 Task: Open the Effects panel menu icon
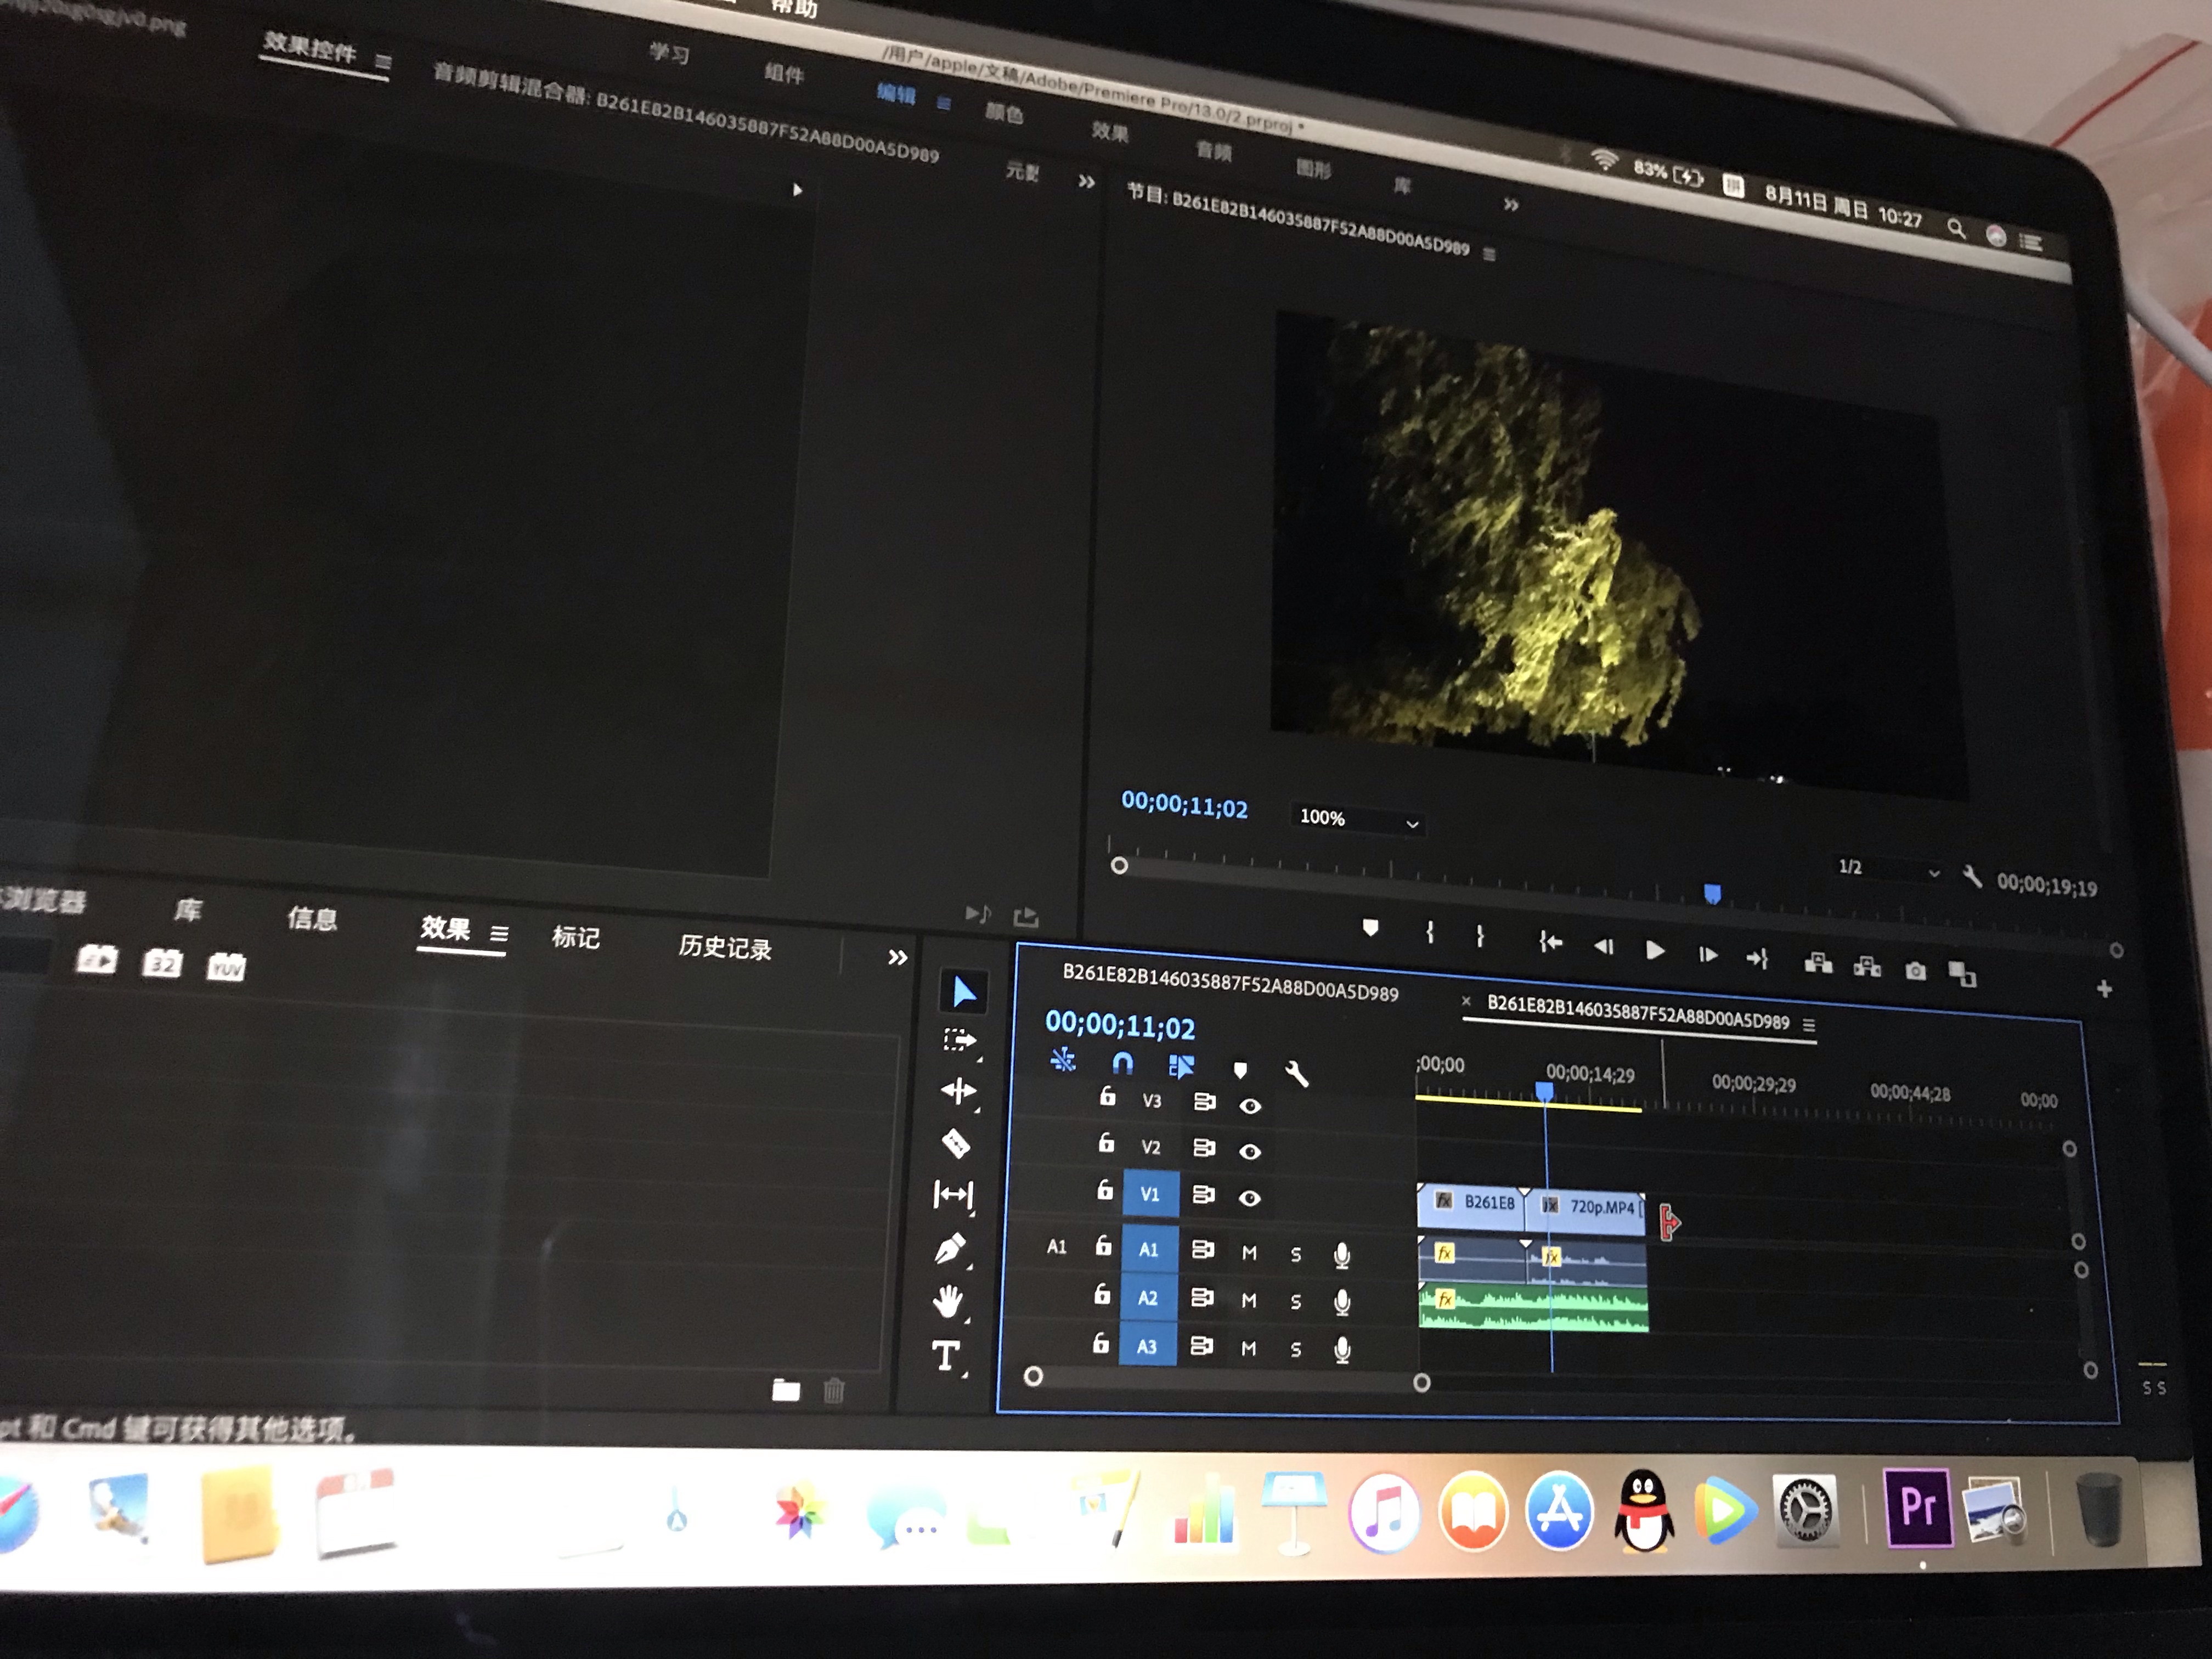[499, 934]
